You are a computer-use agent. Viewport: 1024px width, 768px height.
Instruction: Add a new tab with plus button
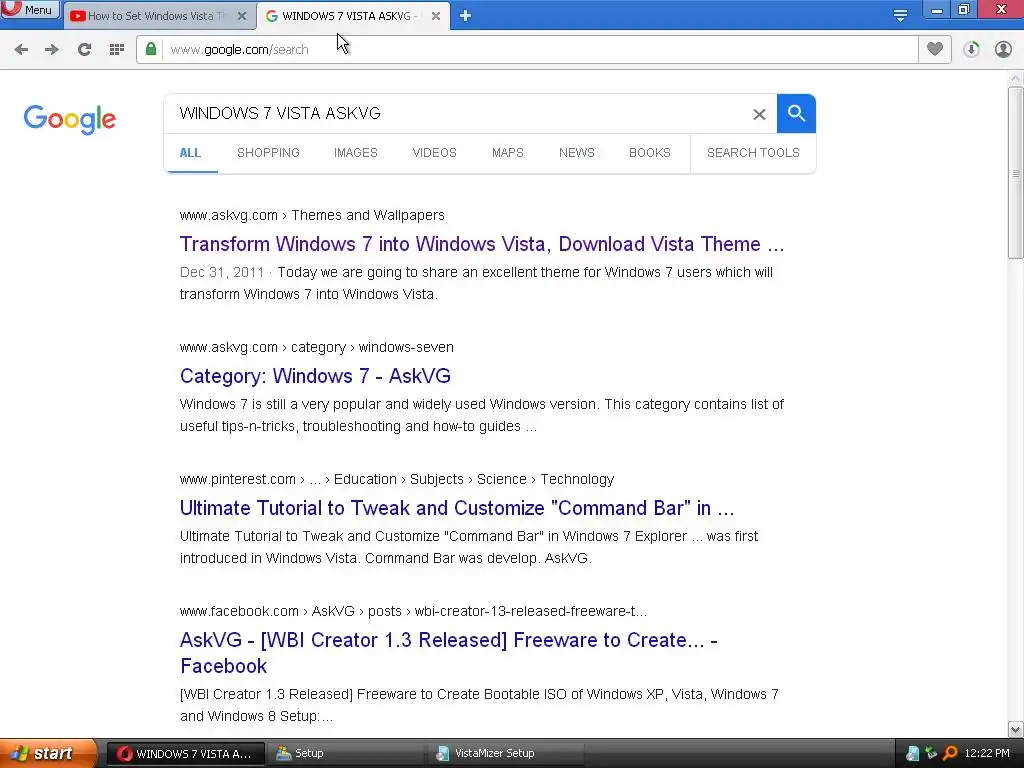[465, 16]
